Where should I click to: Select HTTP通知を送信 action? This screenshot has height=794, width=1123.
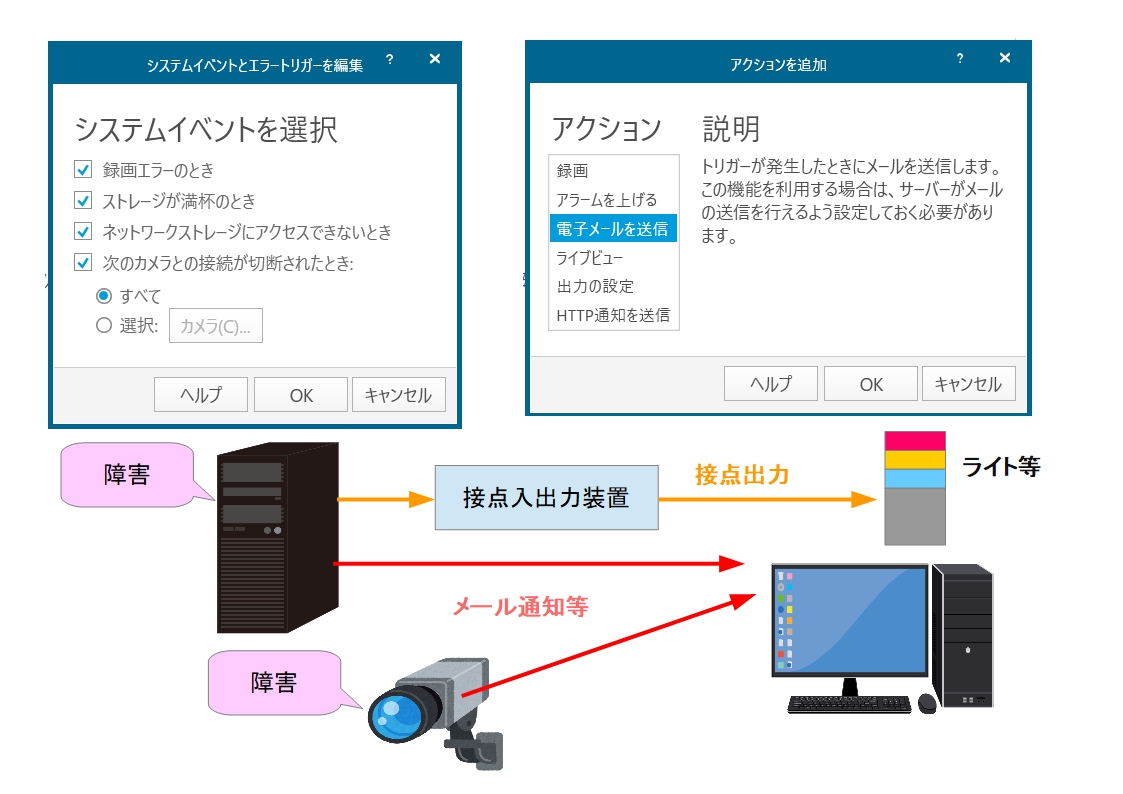[613, 315]
